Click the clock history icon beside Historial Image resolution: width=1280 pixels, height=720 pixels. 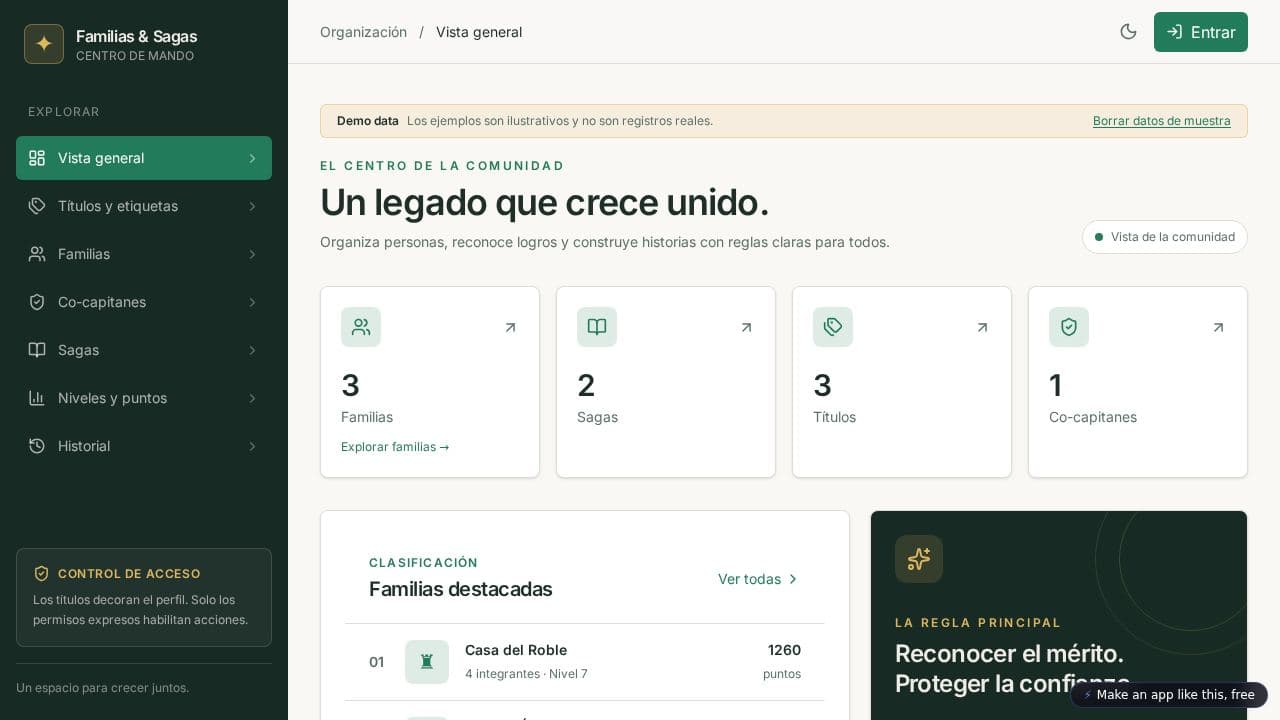click(x=37, y=446)
